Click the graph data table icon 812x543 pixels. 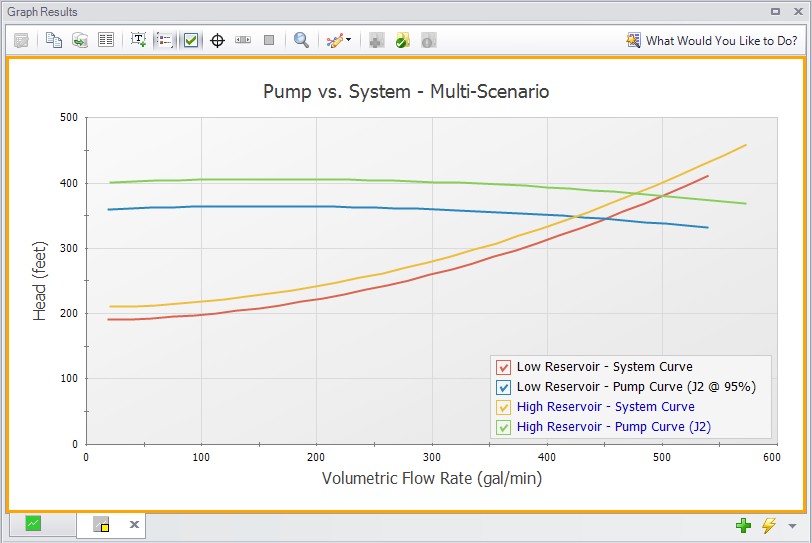pyautogui.click(x=106, y=40)
